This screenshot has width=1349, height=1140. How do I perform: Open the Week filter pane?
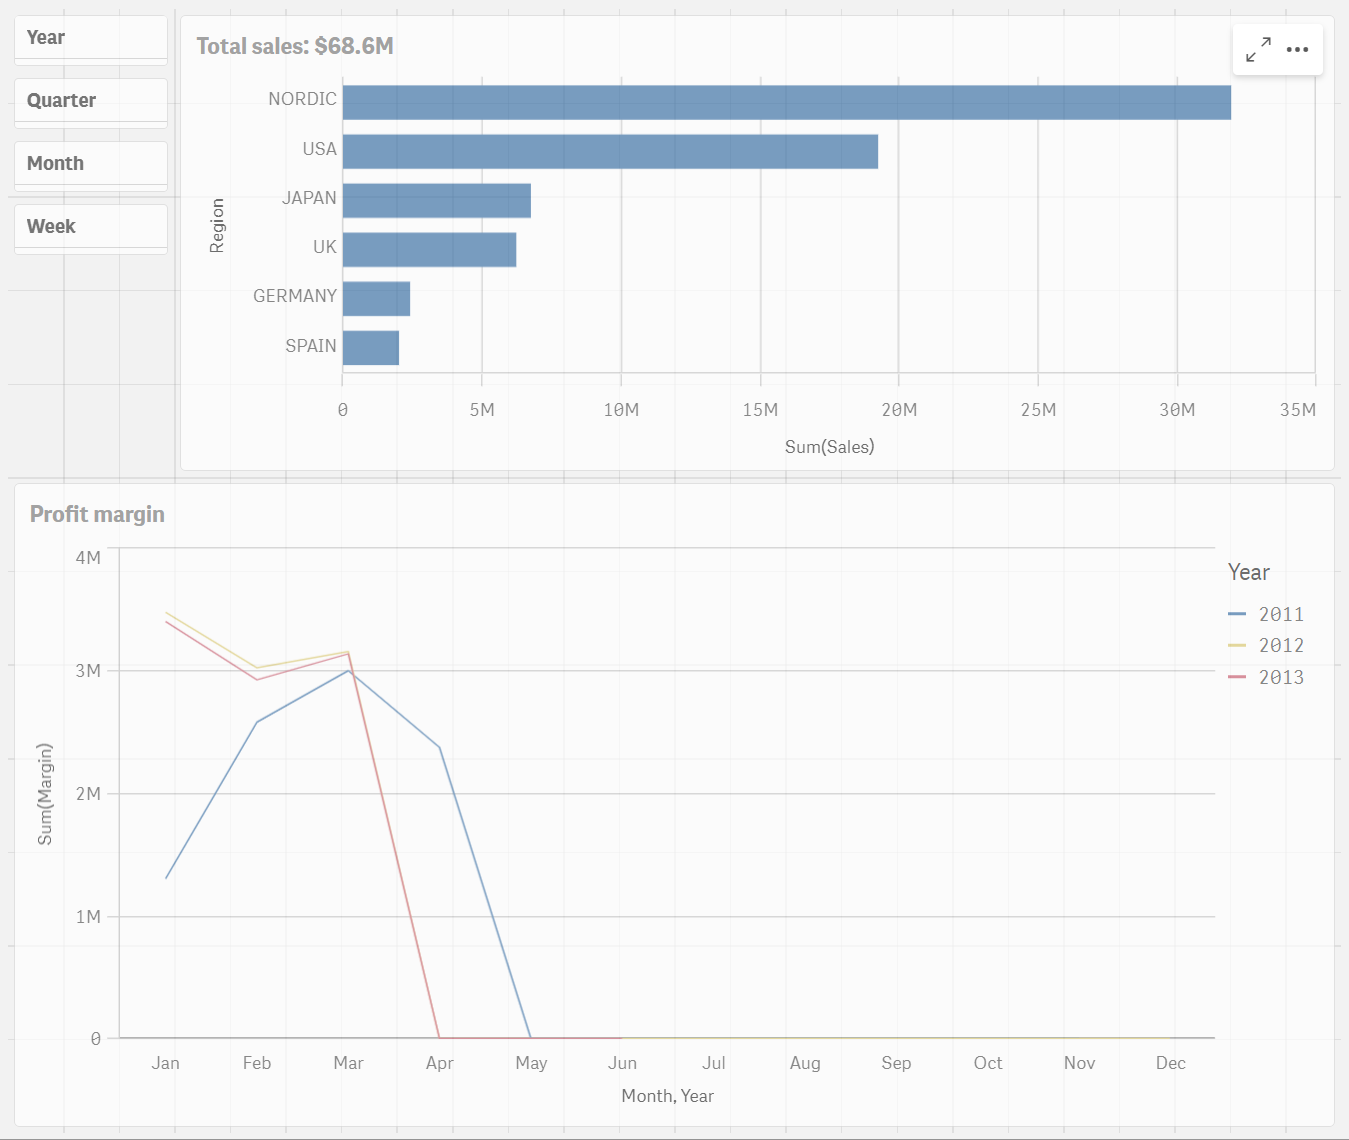point(90,226)
